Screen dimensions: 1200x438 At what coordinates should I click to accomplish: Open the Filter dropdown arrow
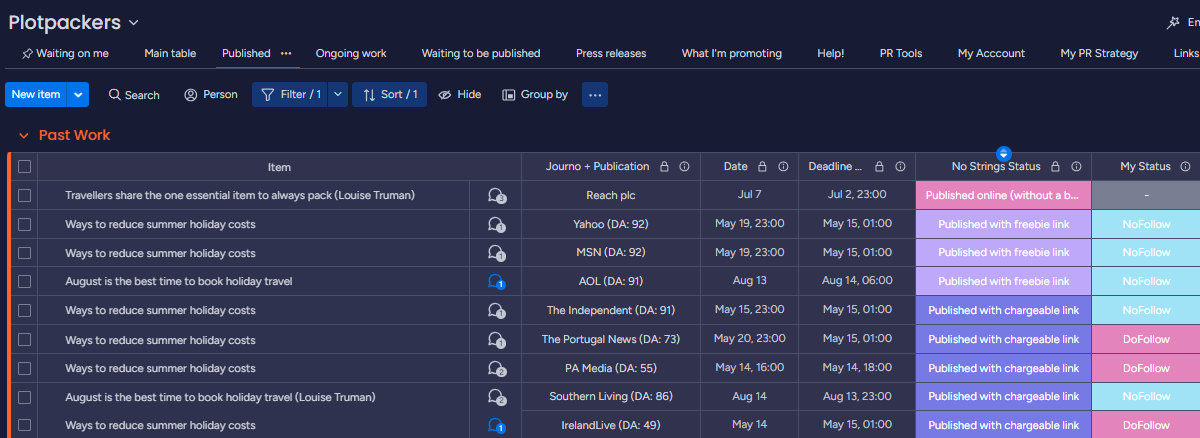click(338, 95)
